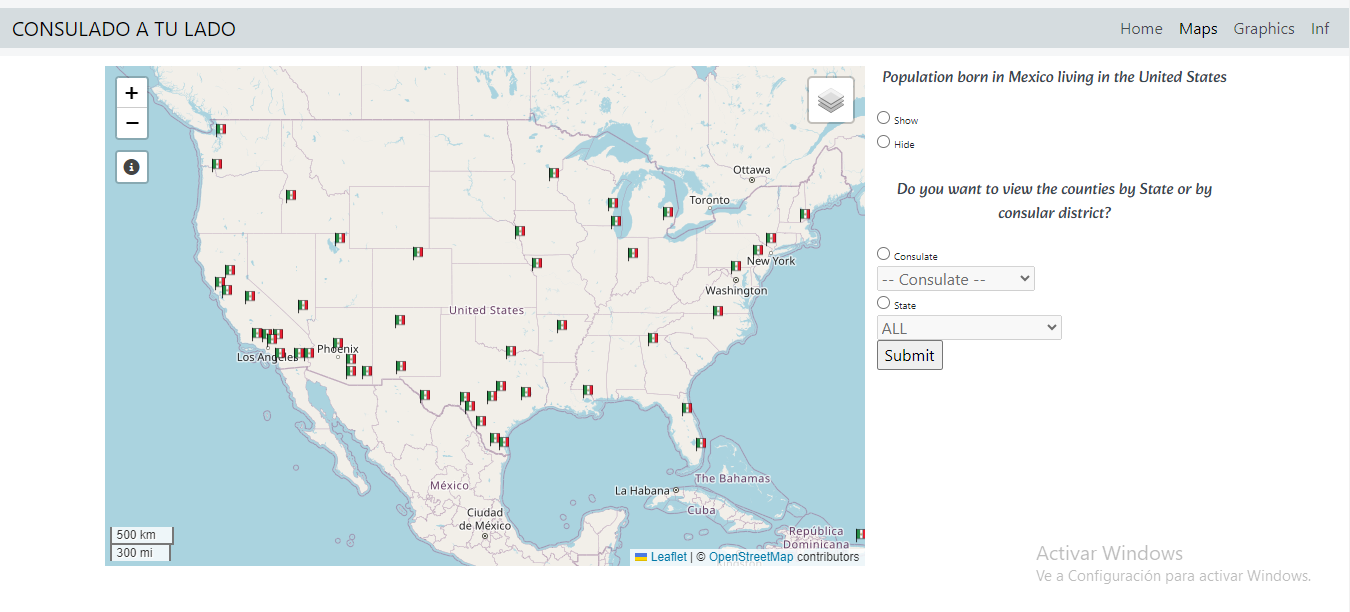
Task: Expand the state dropdown showing ALL
Action: 969,328
